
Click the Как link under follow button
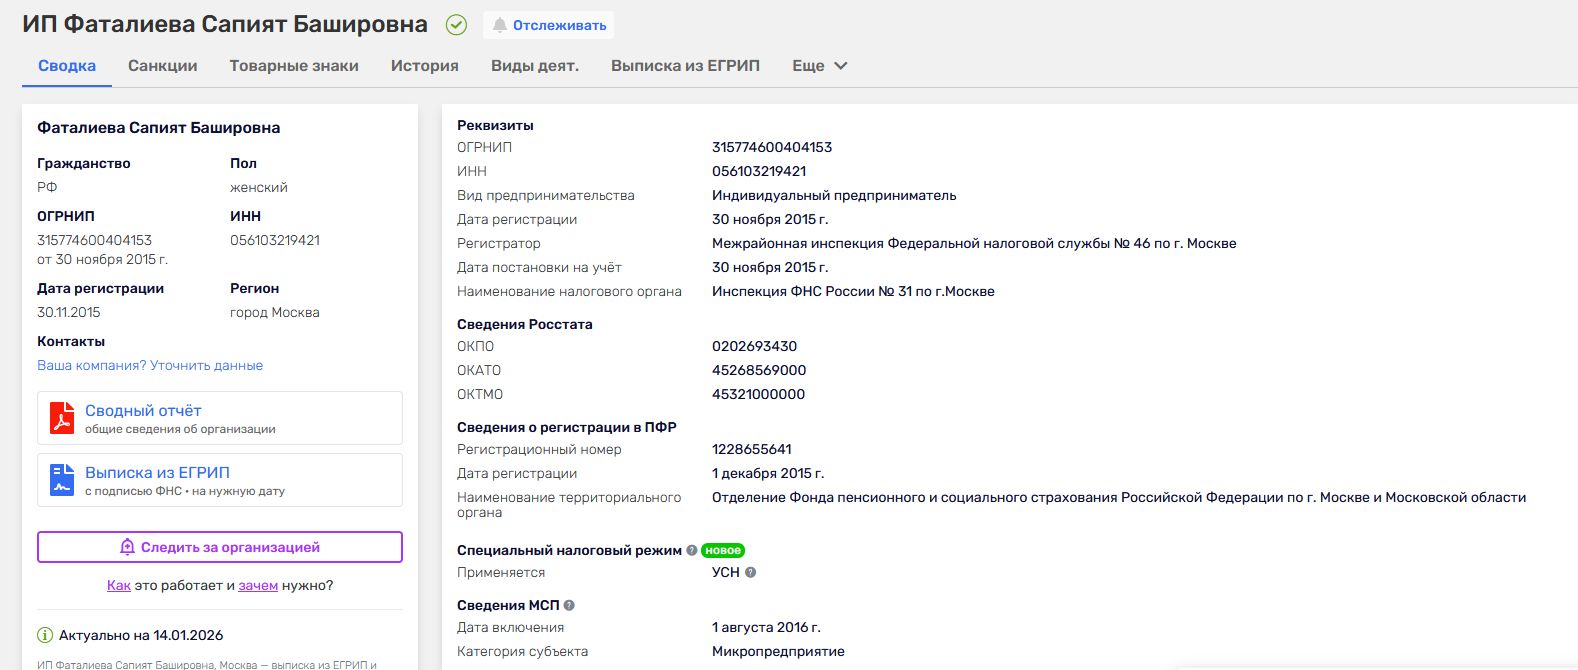(x=118, y=586)
